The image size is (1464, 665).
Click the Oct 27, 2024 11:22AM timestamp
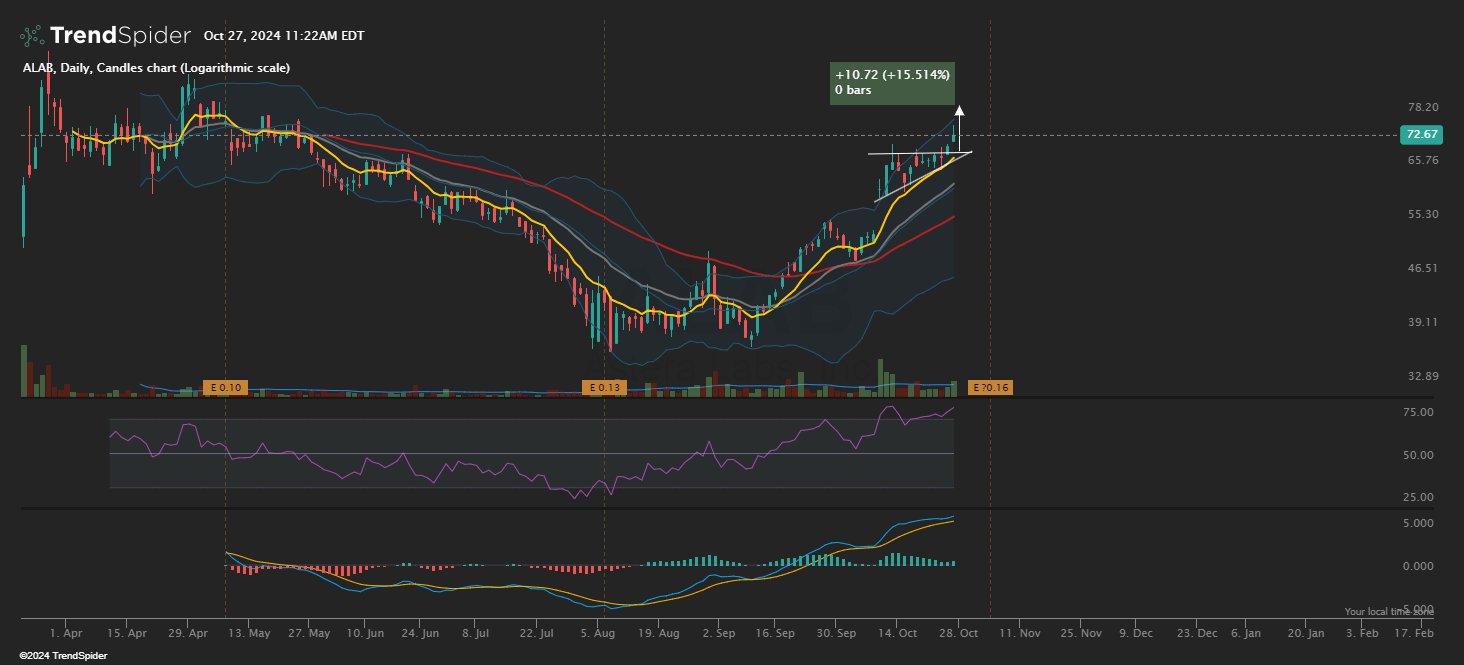(283, 35)
